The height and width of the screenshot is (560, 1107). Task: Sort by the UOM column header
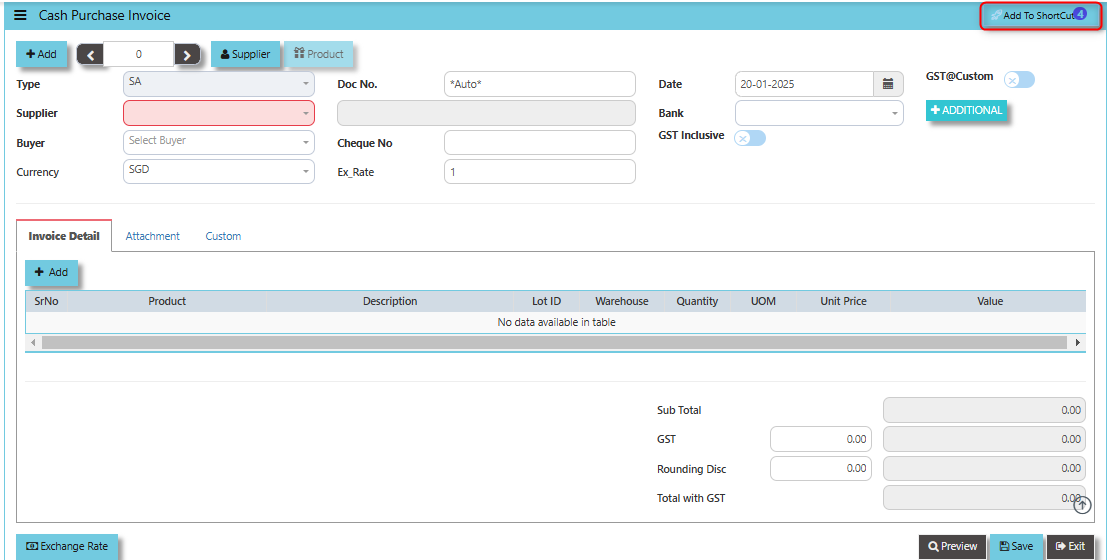click(763, 301)
